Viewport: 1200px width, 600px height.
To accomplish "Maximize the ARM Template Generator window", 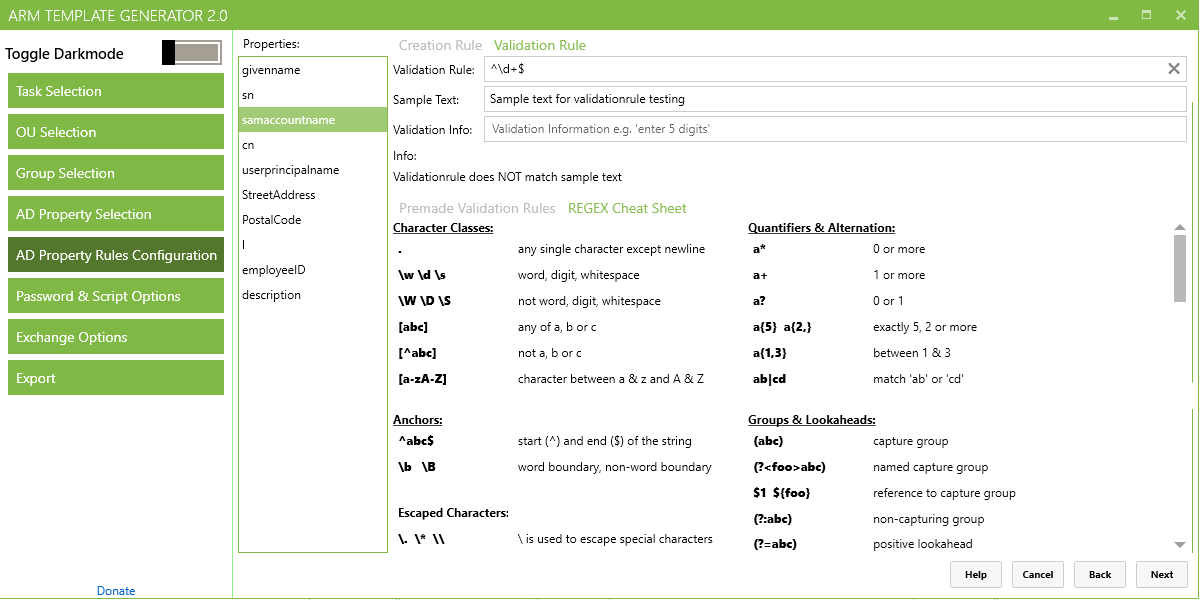I will [1147, 15].
